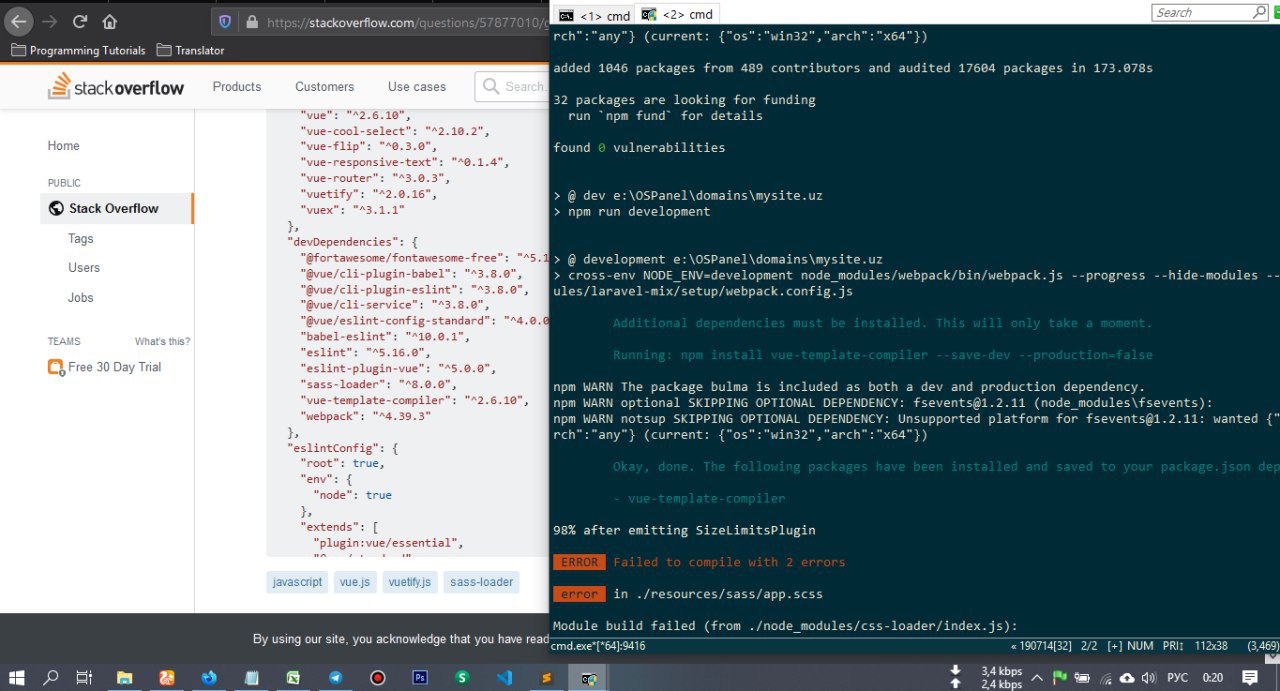This screenshot has width=1280, height=691.
Task: Open Excel from the taskbar
Action: click(293, 677)
